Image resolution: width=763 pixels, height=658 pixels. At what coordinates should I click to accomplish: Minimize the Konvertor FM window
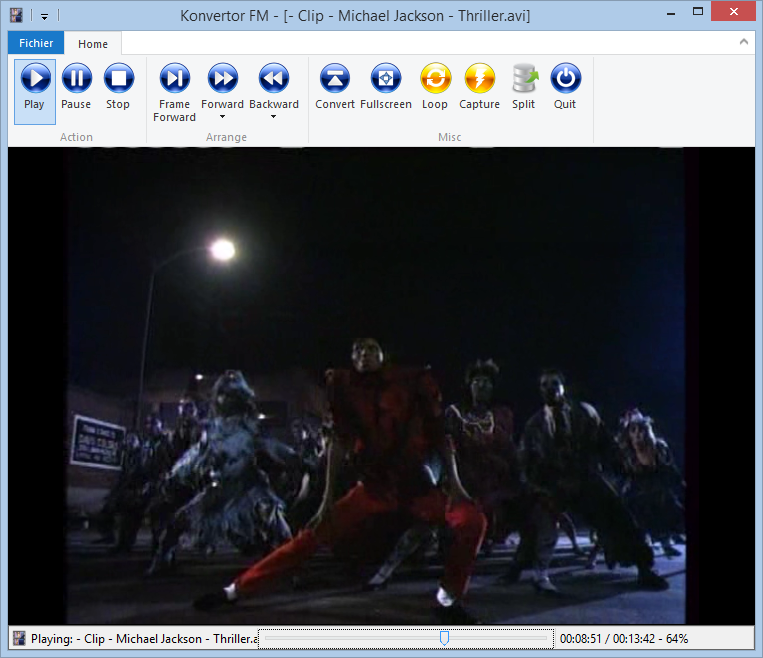tap(671, 13)
